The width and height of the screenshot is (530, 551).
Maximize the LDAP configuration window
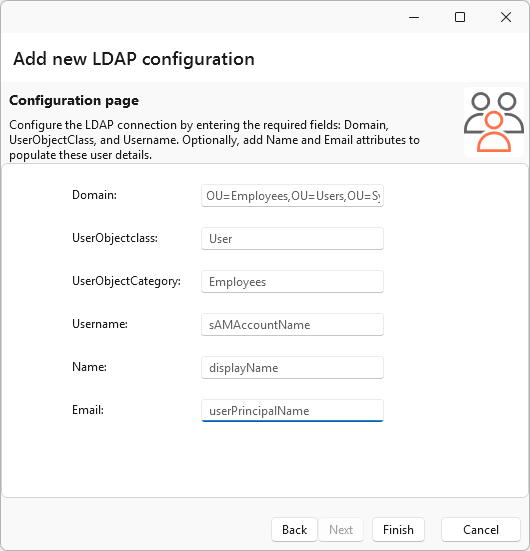(x=460, y=17)
